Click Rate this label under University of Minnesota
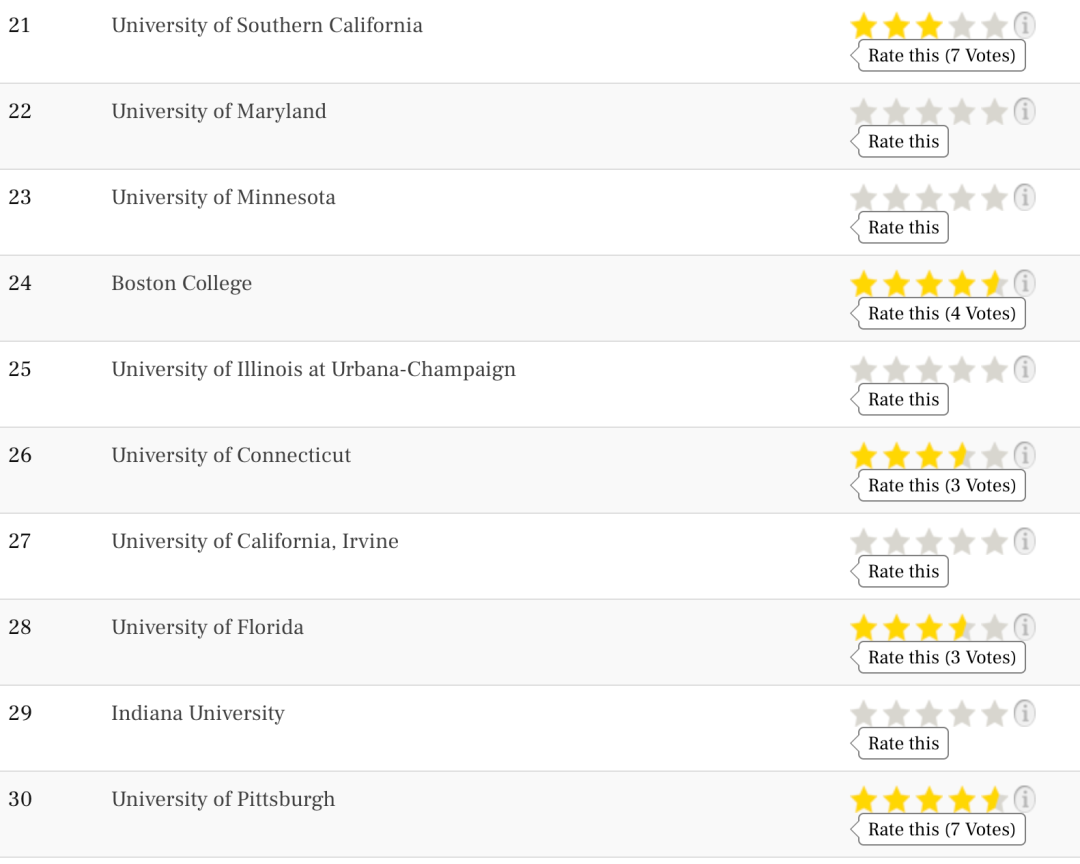This screenshot has width=1080, height=864. [903, 228]
